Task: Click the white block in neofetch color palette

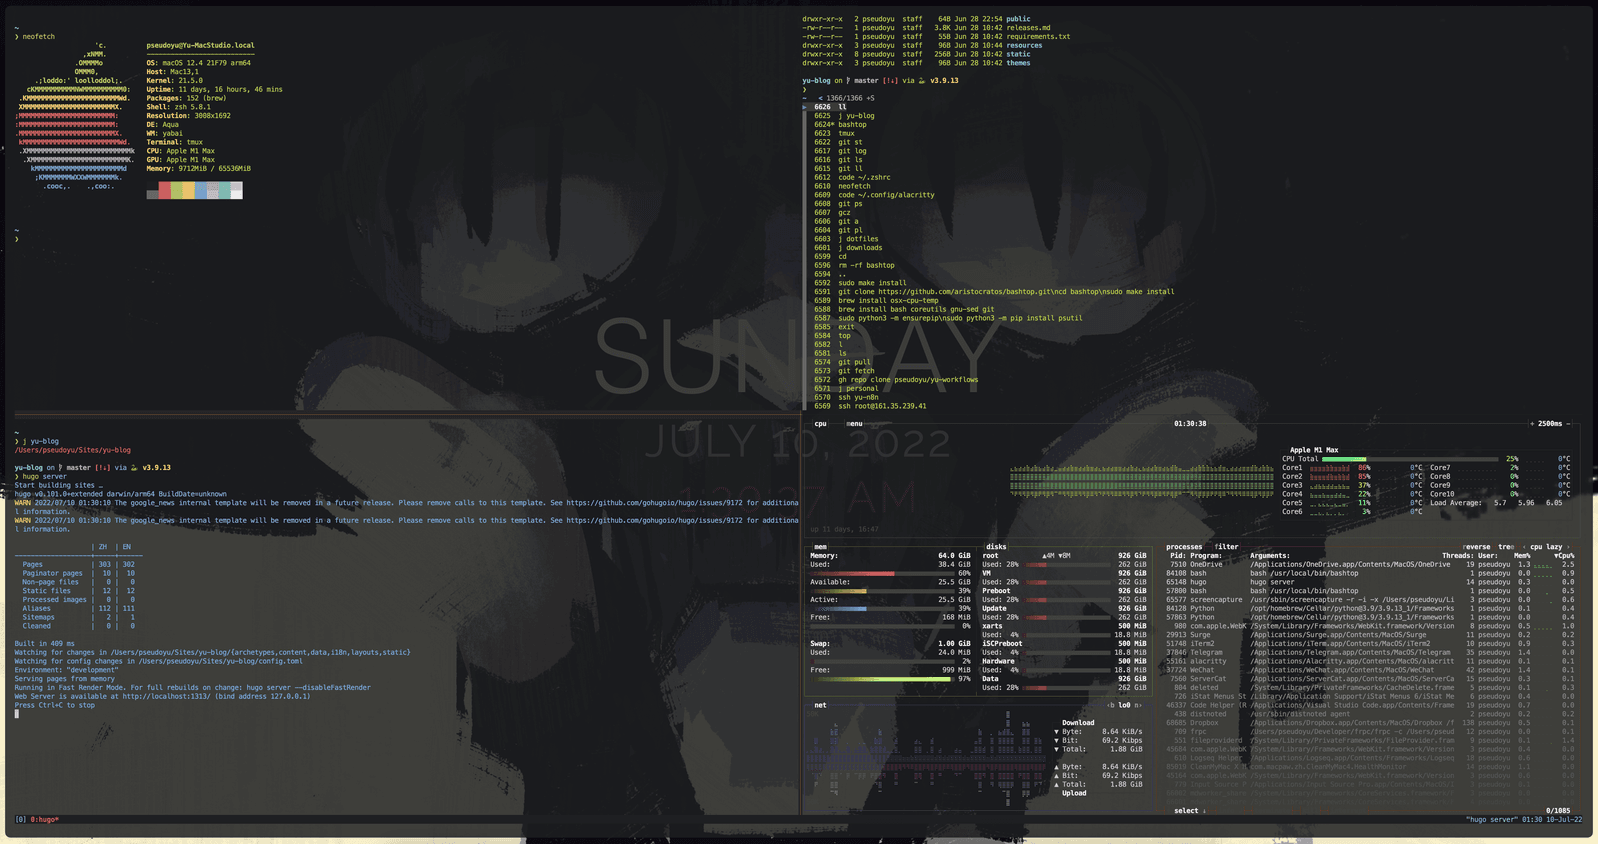Action: click(x=237, y=190)
